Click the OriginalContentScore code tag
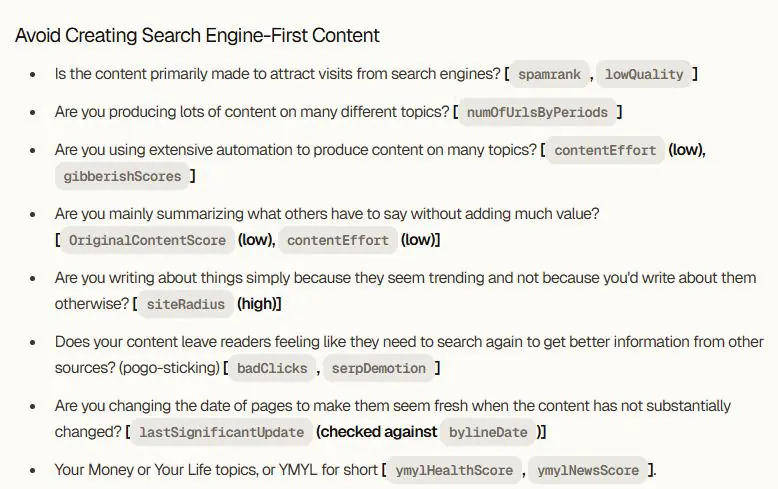This screenshot has width=778, height=489. (x=147, y=240)
